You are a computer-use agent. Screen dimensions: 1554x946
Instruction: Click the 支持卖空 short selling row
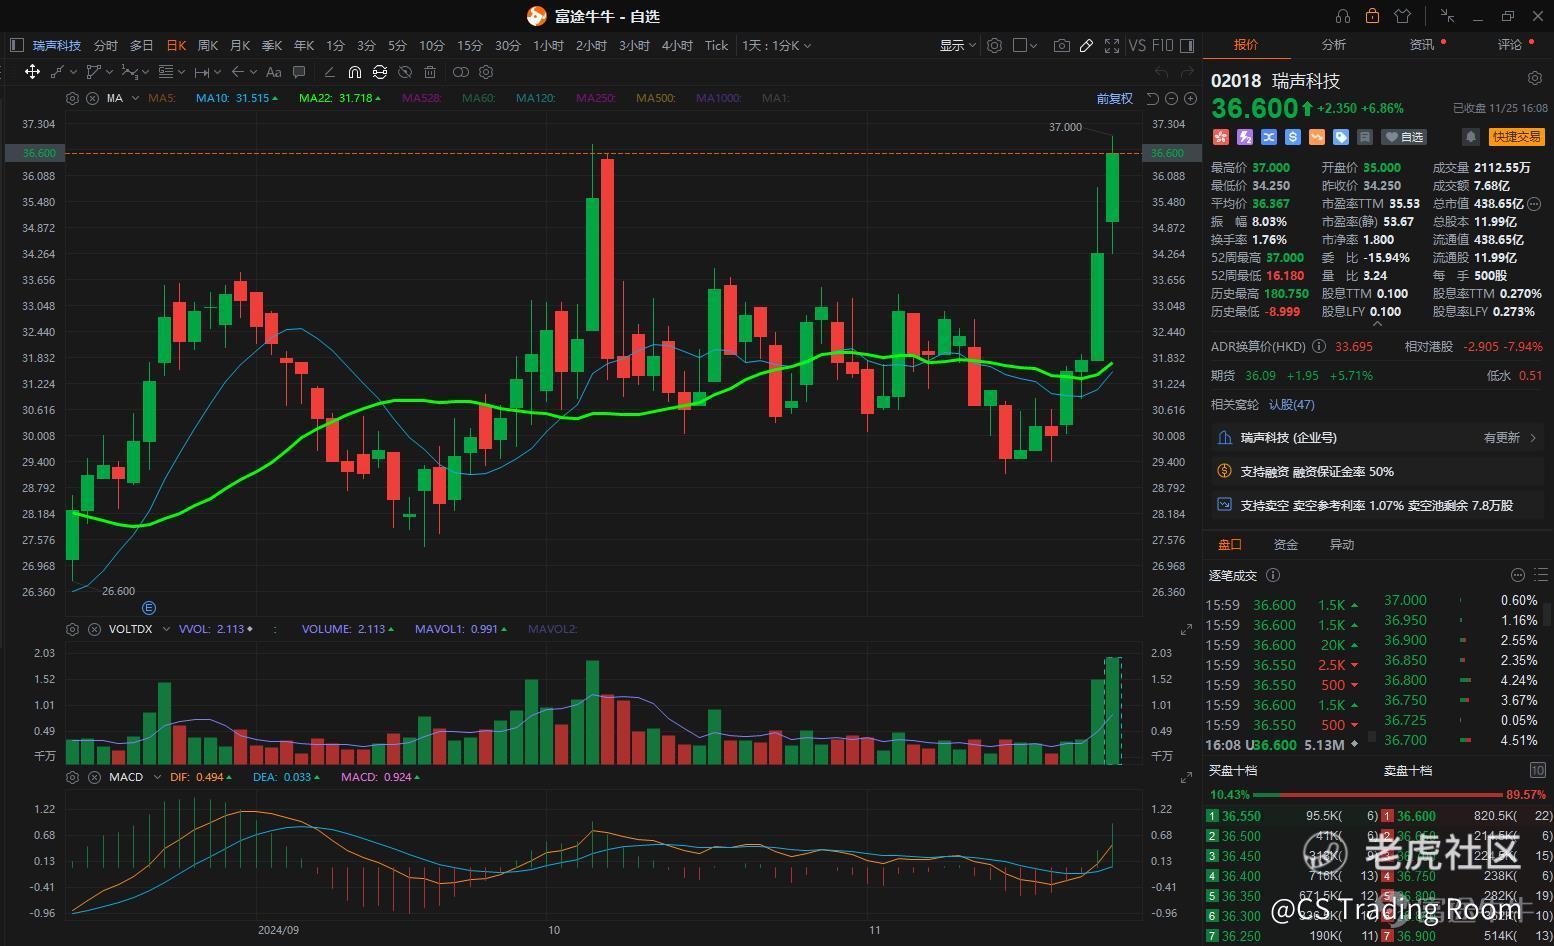[x=1377, y=505]
